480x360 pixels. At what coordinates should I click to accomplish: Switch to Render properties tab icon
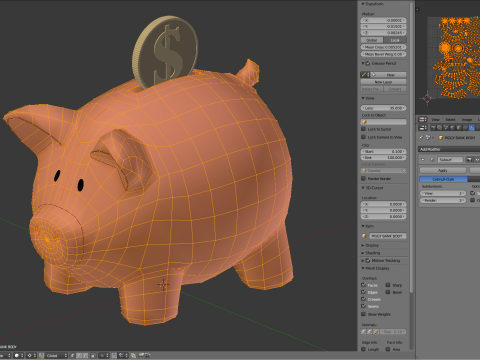click(x=433, y=128)
